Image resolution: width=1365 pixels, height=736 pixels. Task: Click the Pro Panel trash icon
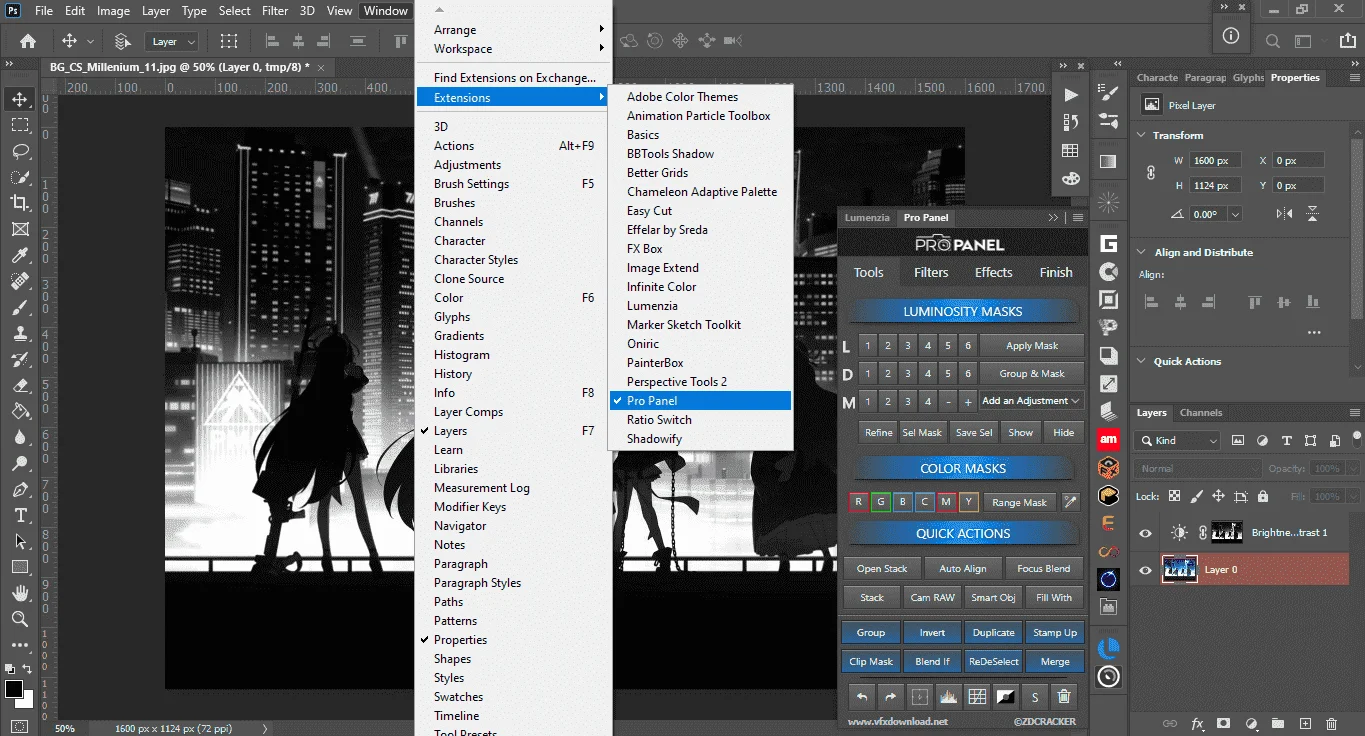point(1064,697)
